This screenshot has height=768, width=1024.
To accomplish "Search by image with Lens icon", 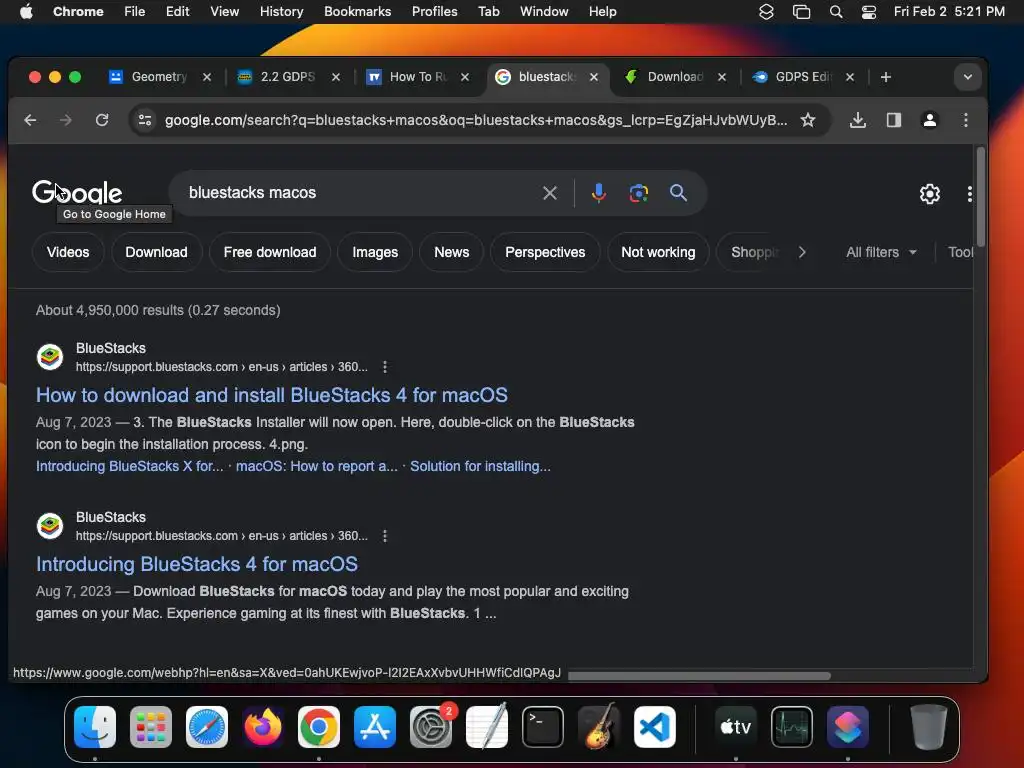I will [x=639, y=193].
